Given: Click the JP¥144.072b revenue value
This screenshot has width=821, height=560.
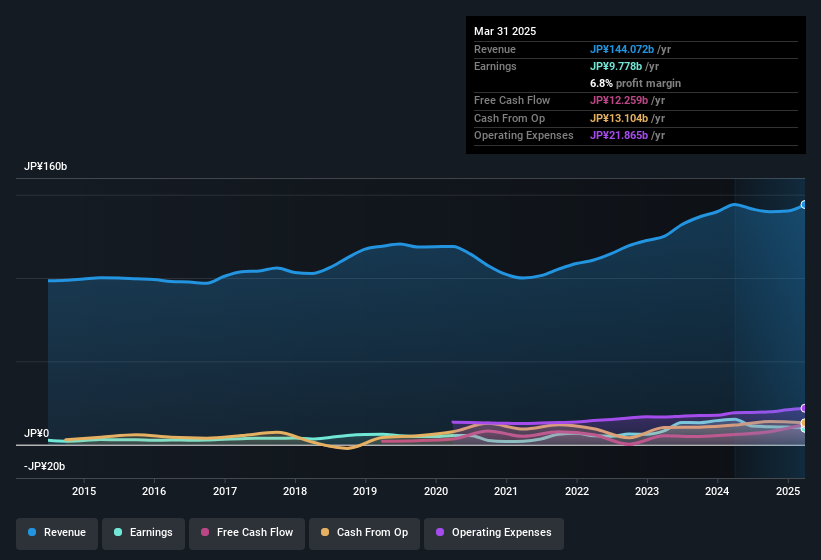Looking at the screenshot, I should (622, 49).
